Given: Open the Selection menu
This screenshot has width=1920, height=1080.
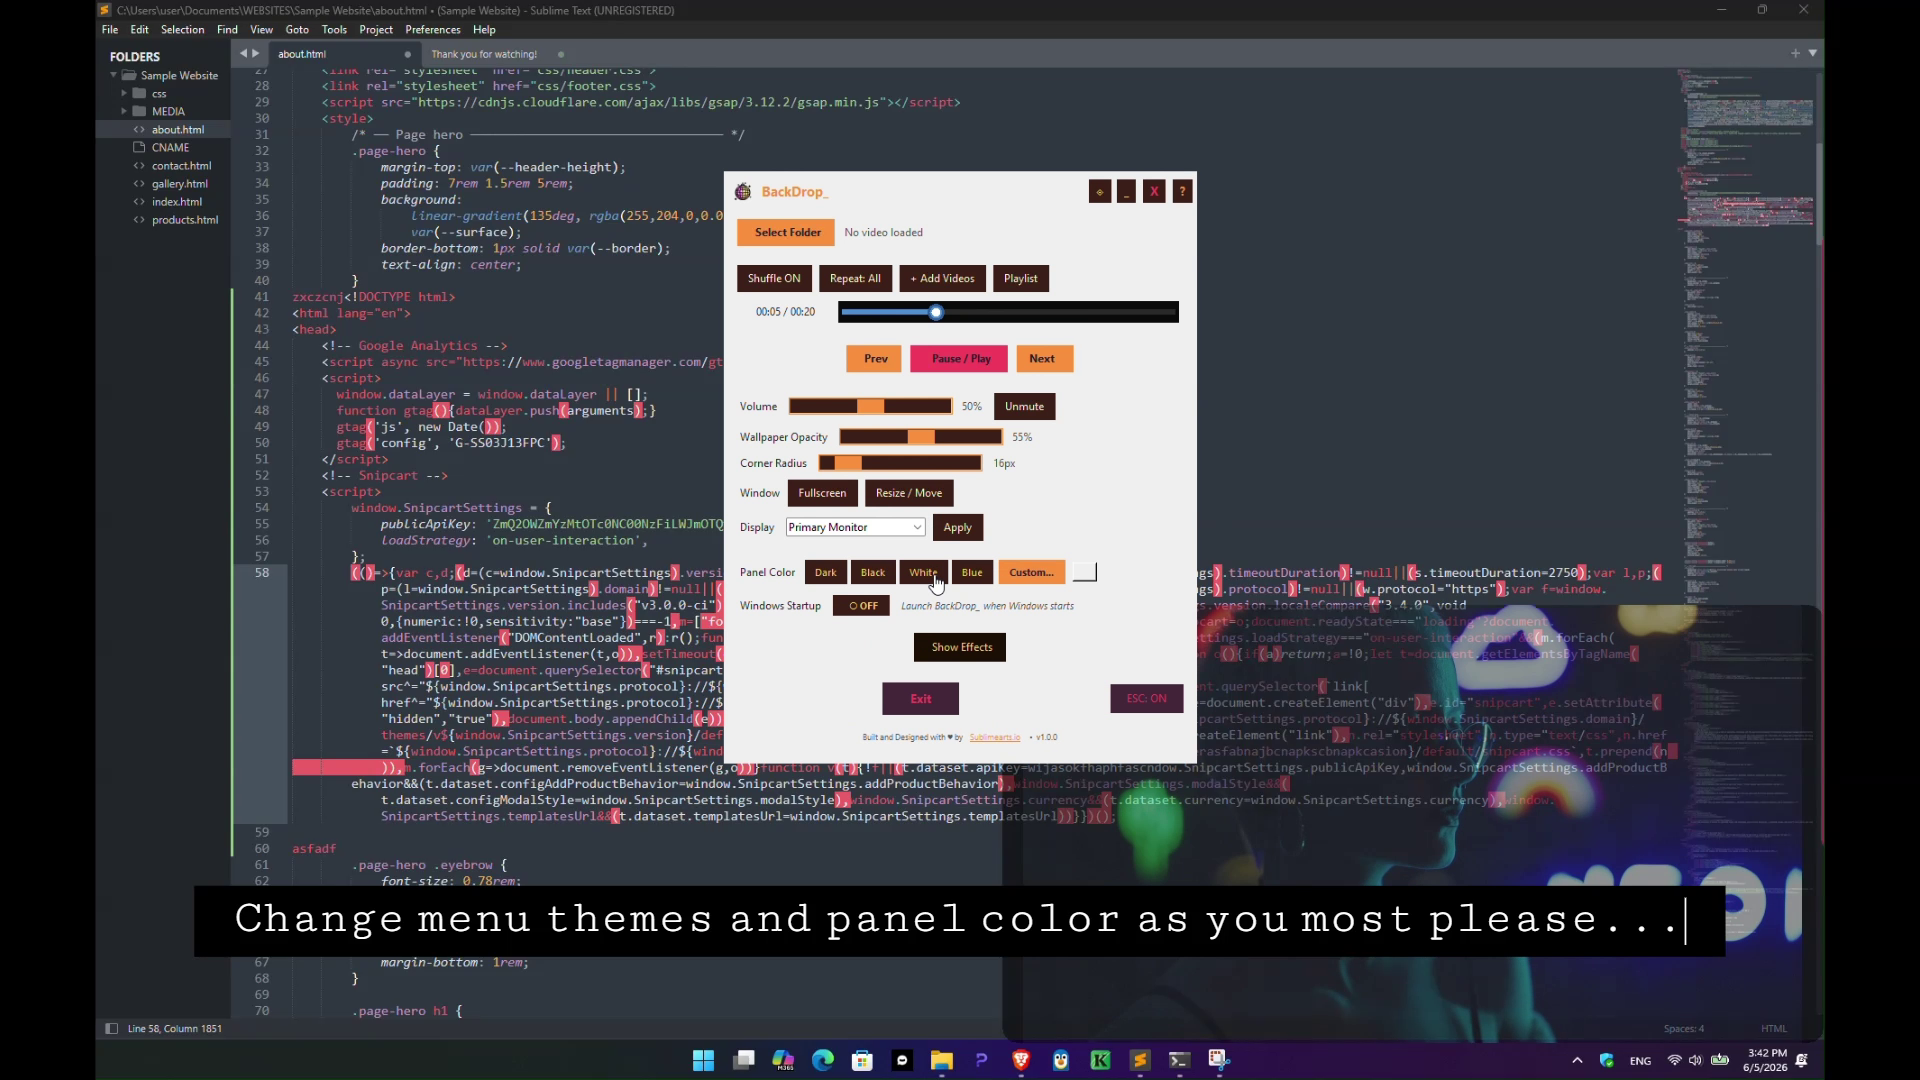Looking at the screenshot, I should [x=183, y=29].
